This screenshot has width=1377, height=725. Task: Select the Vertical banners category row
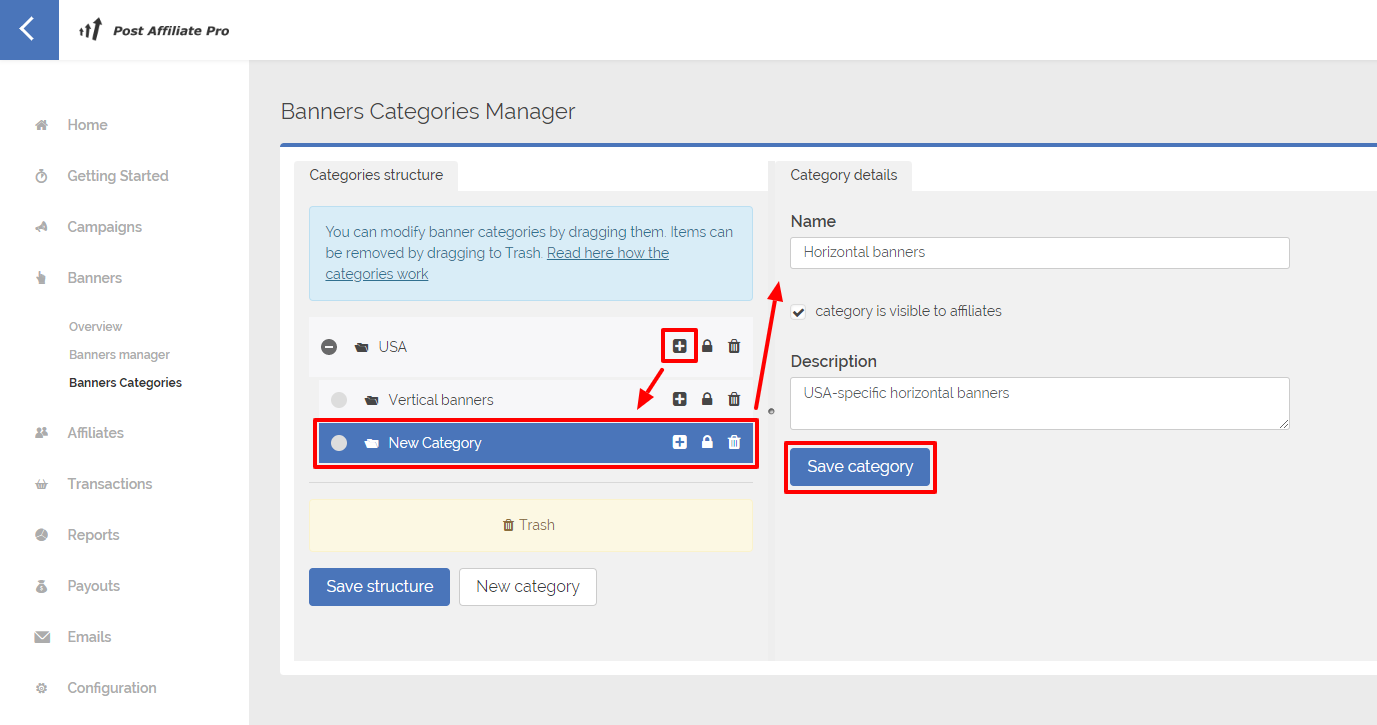click(x=536, y=400)
